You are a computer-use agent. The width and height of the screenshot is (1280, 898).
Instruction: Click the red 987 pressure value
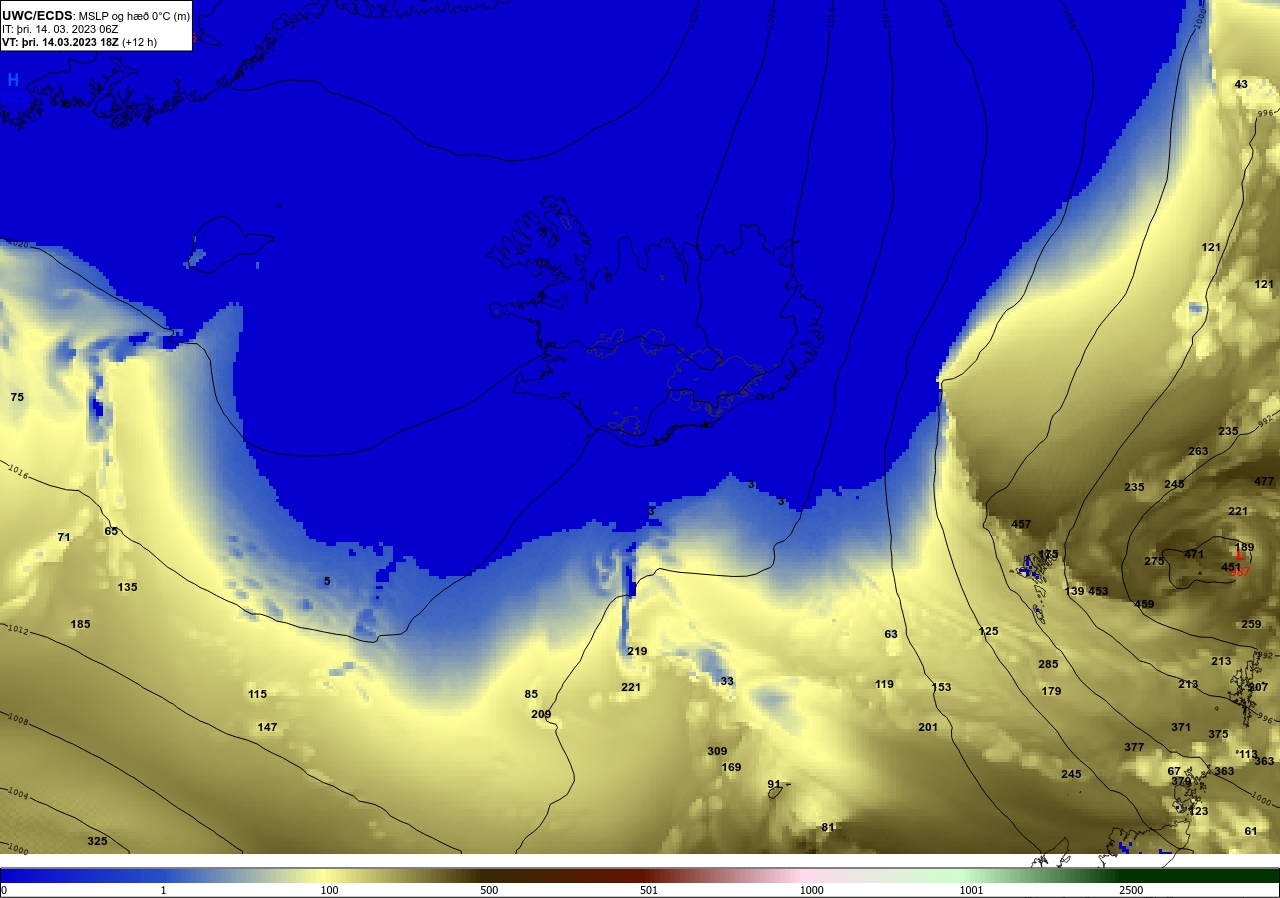click(1240, 571)
